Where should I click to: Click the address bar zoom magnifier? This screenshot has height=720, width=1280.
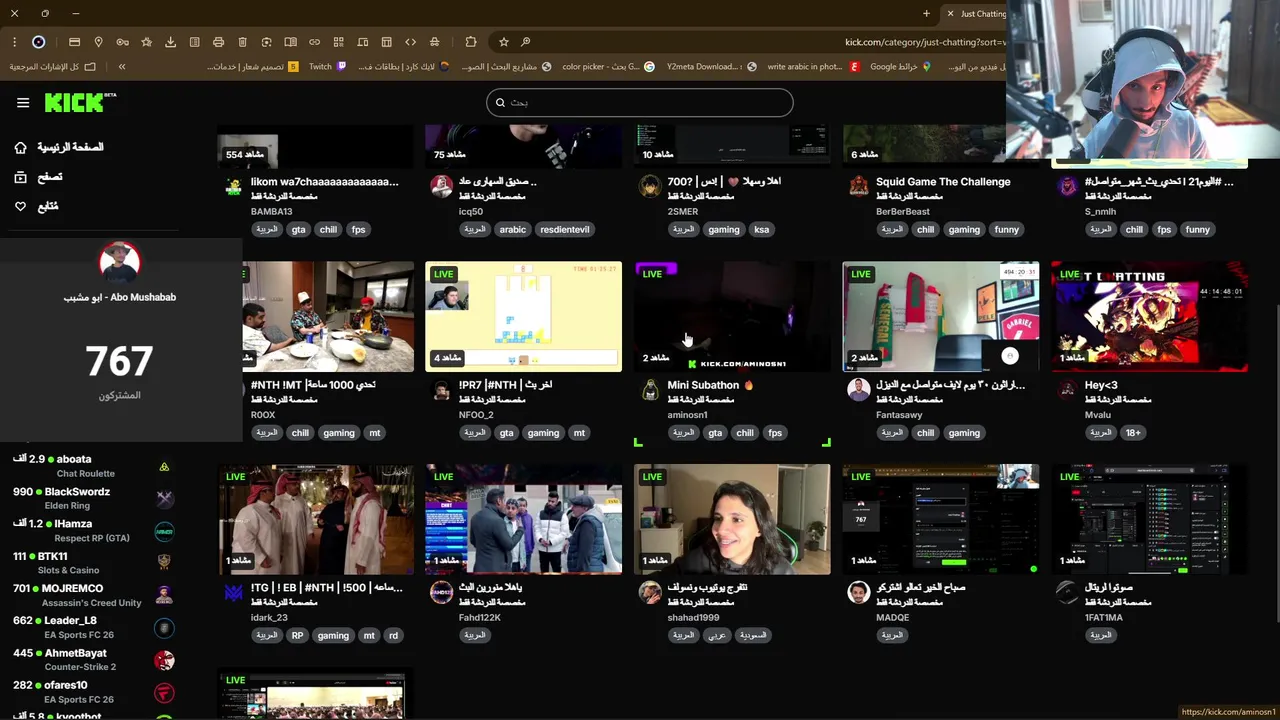coord(526,42)
